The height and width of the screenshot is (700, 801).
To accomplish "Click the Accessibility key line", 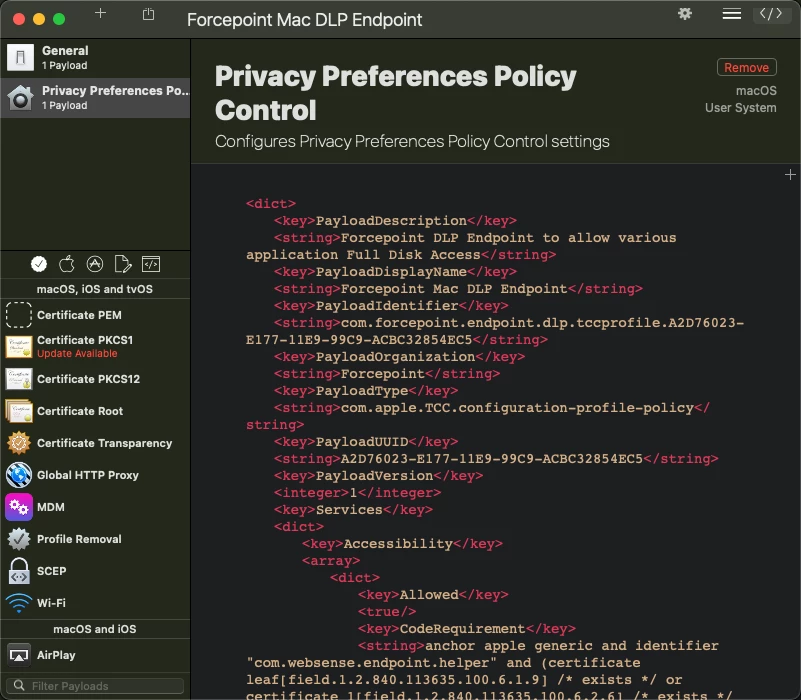I will [402, 544].
